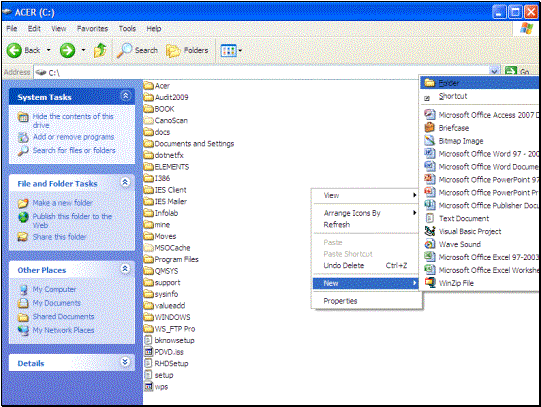Select the MSOCache folder name

(x=172, y=248)
